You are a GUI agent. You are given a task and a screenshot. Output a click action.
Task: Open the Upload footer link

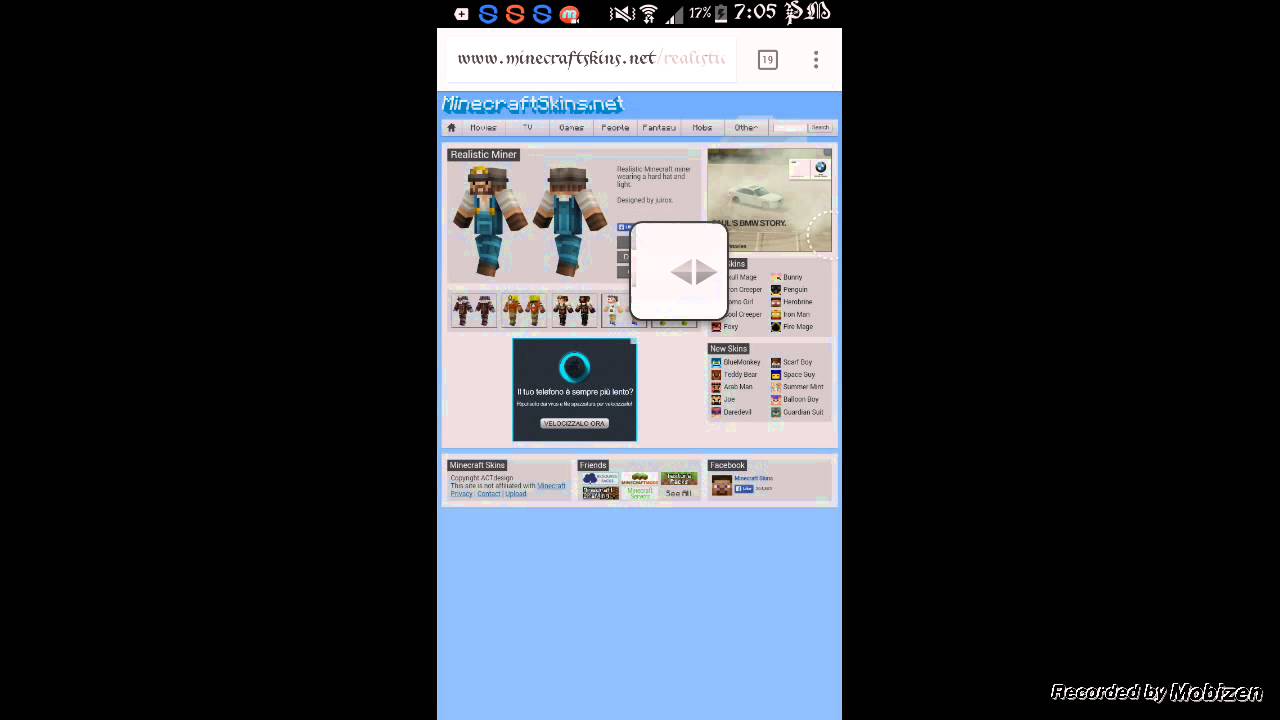[515, 494]
